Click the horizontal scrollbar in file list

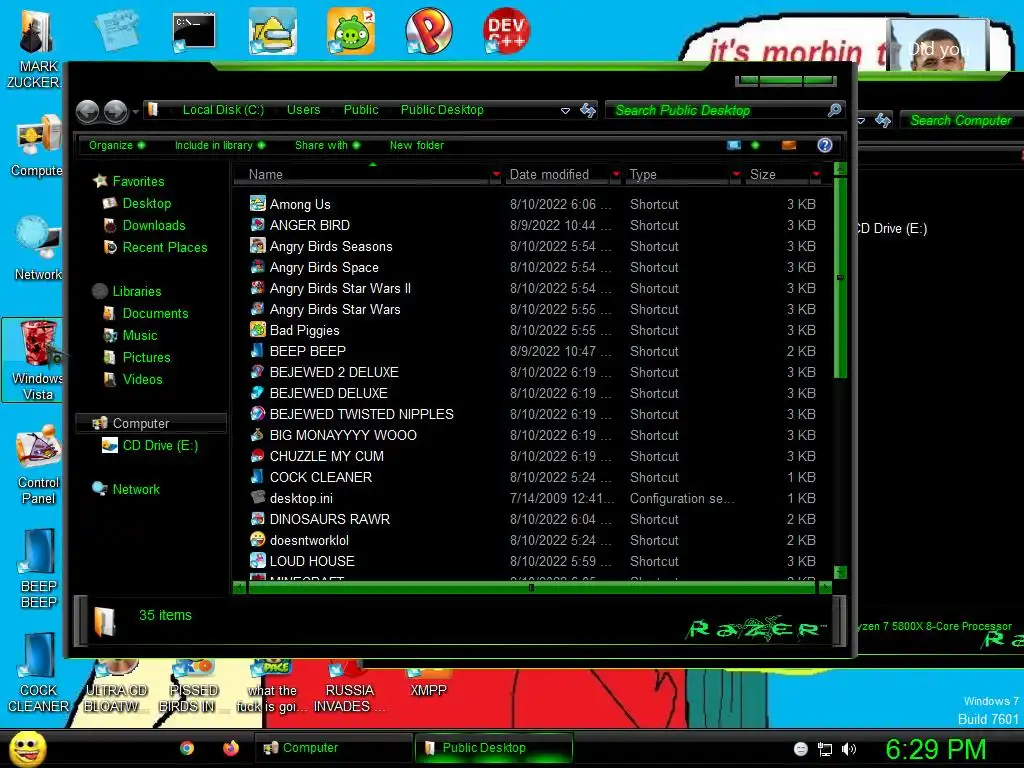click(532, 587)
